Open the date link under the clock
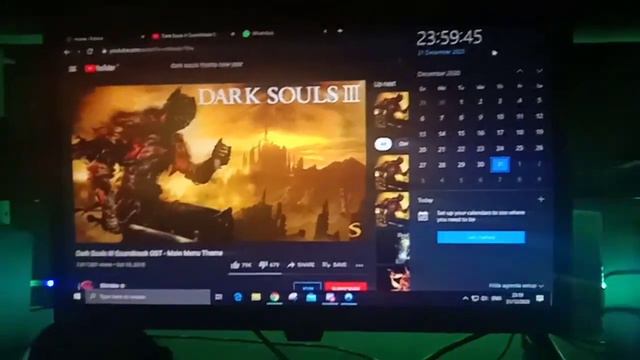 (442, 52)
